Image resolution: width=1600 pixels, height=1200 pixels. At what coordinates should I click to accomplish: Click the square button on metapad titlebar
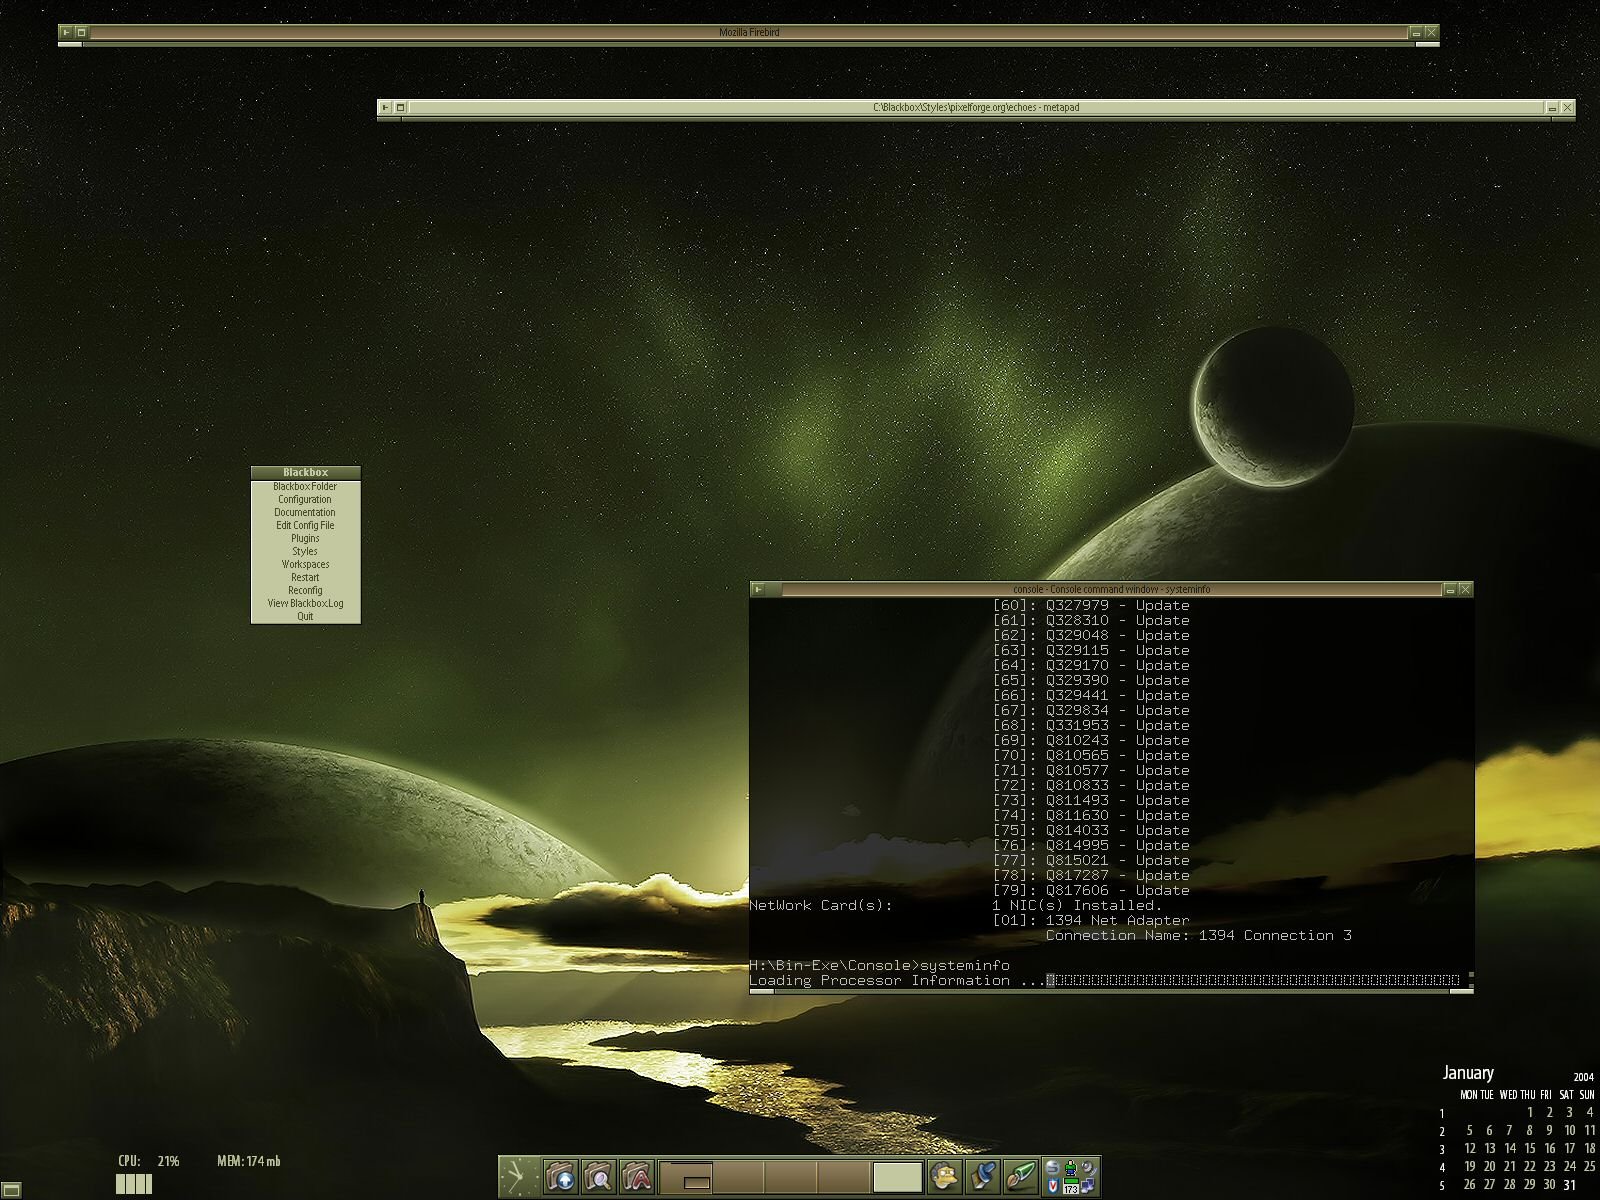click(400, 107)
